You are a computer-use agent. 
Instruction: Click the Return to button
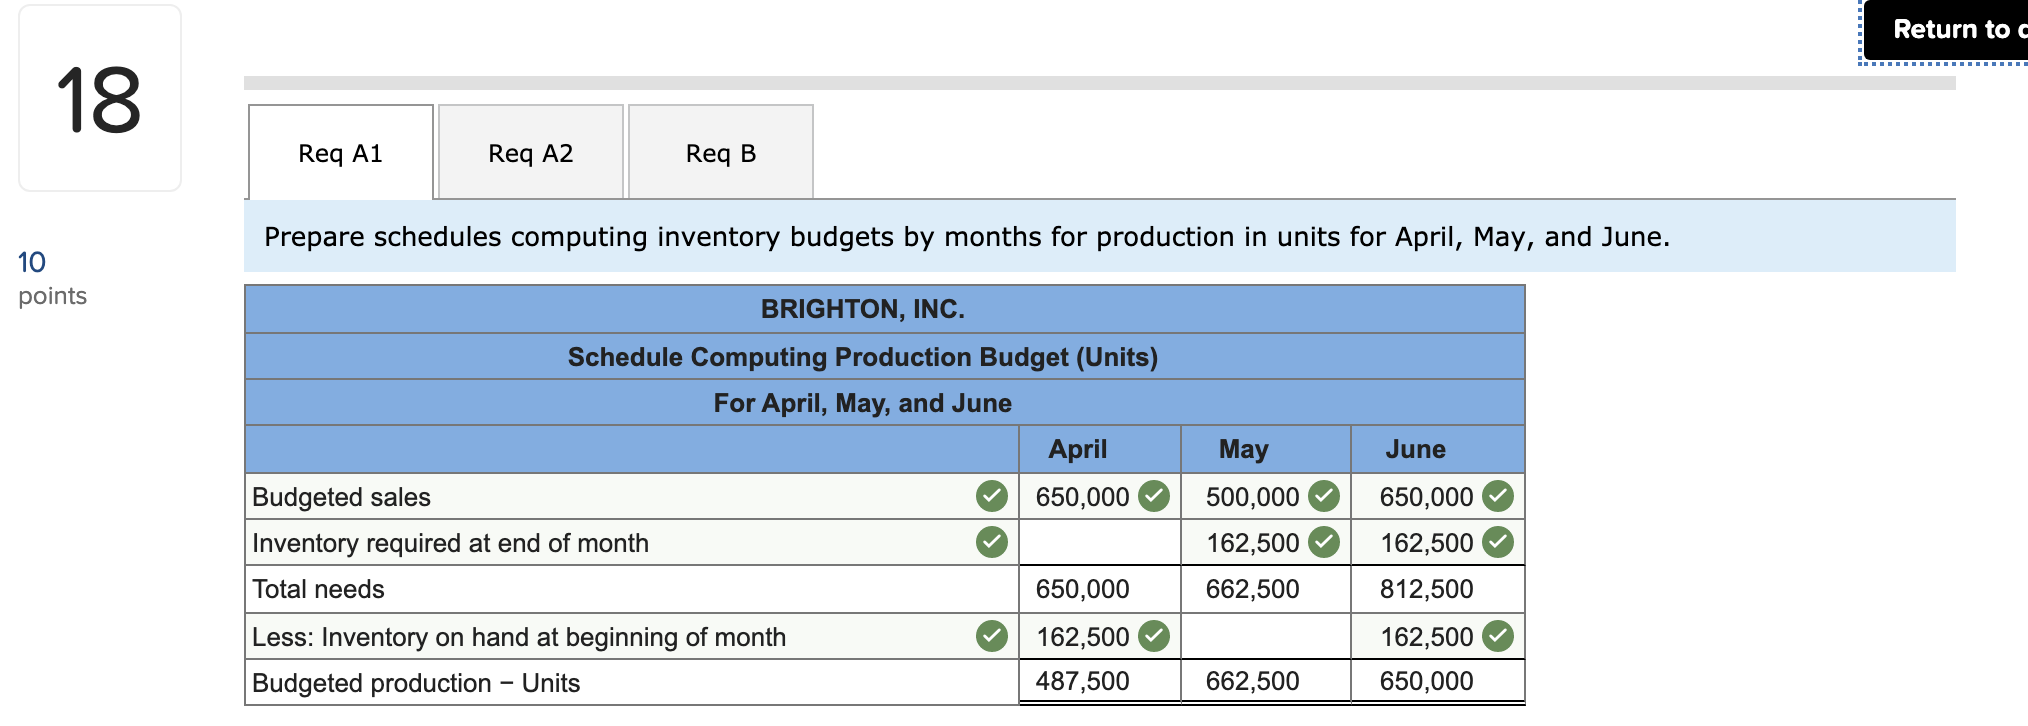(x=1946, y=30)
